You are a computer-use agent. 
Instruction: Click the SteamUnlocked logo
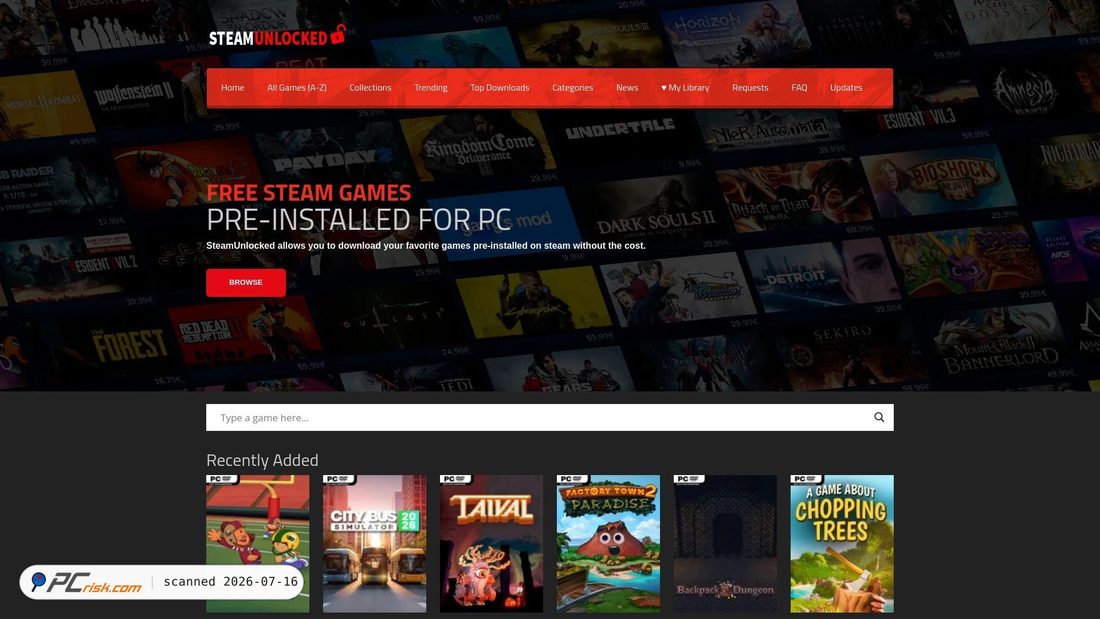pyautogui.click(x=277, y=36)
